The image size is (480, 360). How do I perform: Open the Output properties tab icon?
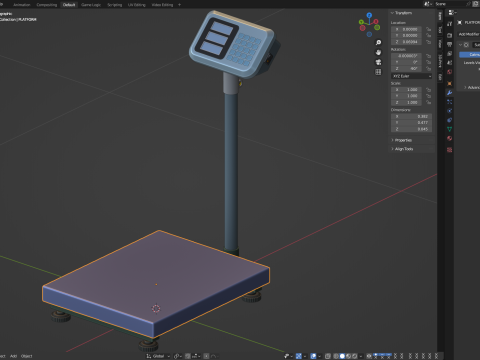tap(450, 44)
